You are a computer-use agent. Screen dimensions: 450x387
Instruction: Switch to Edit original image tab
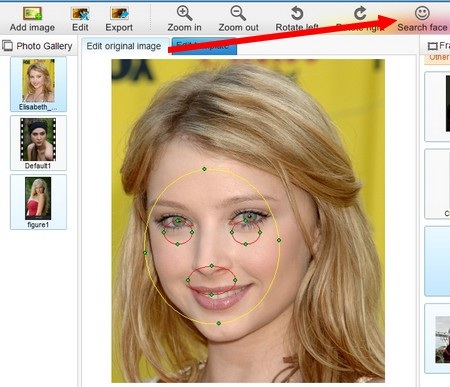pyautogui.click(x=124, y=46)
